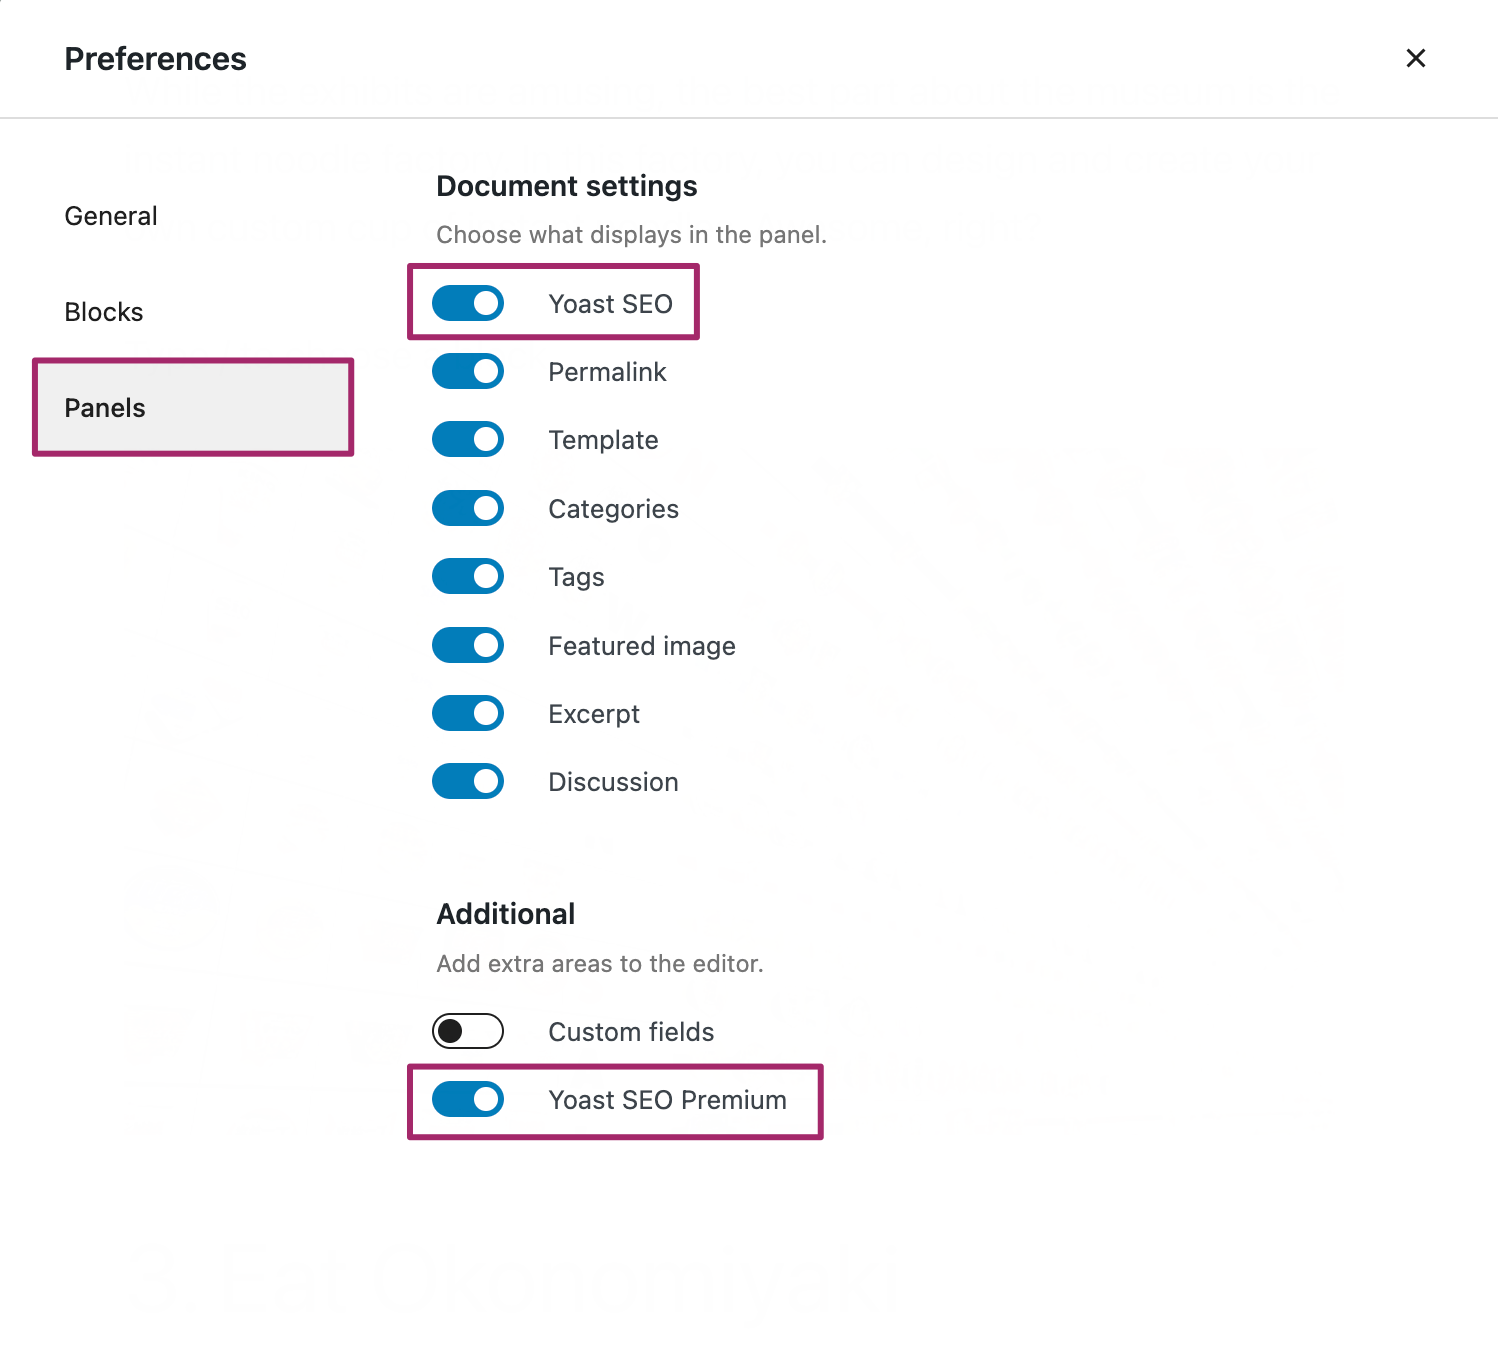The image size is (1498, 1354).
Task: Switch off the Categories toggle
Action: (468, 508)
